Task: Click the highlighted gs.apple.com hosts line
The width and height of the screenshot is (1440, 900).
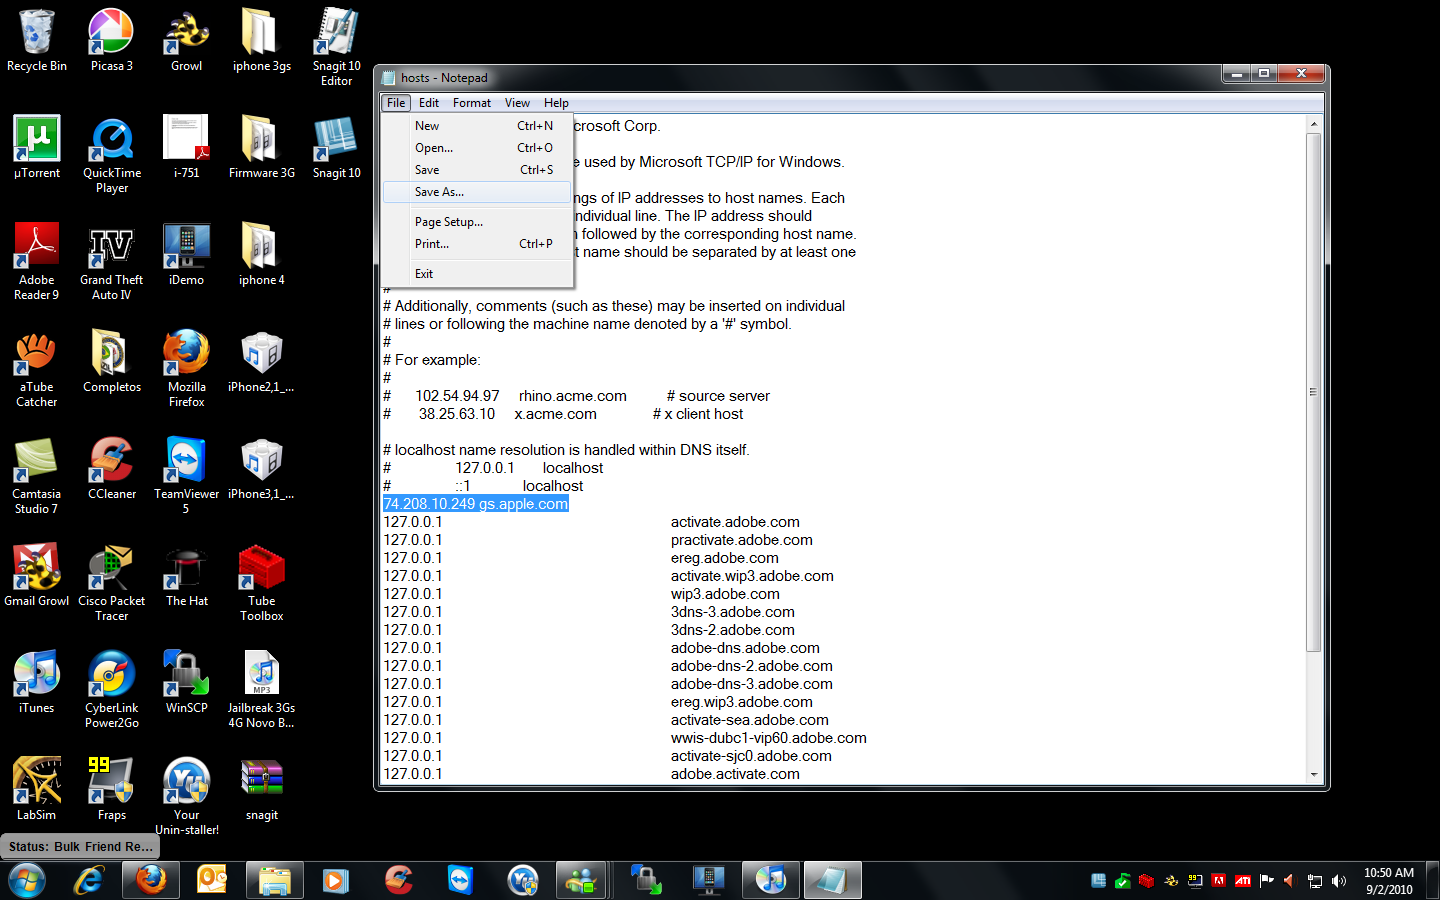Action: coord(476,504)
